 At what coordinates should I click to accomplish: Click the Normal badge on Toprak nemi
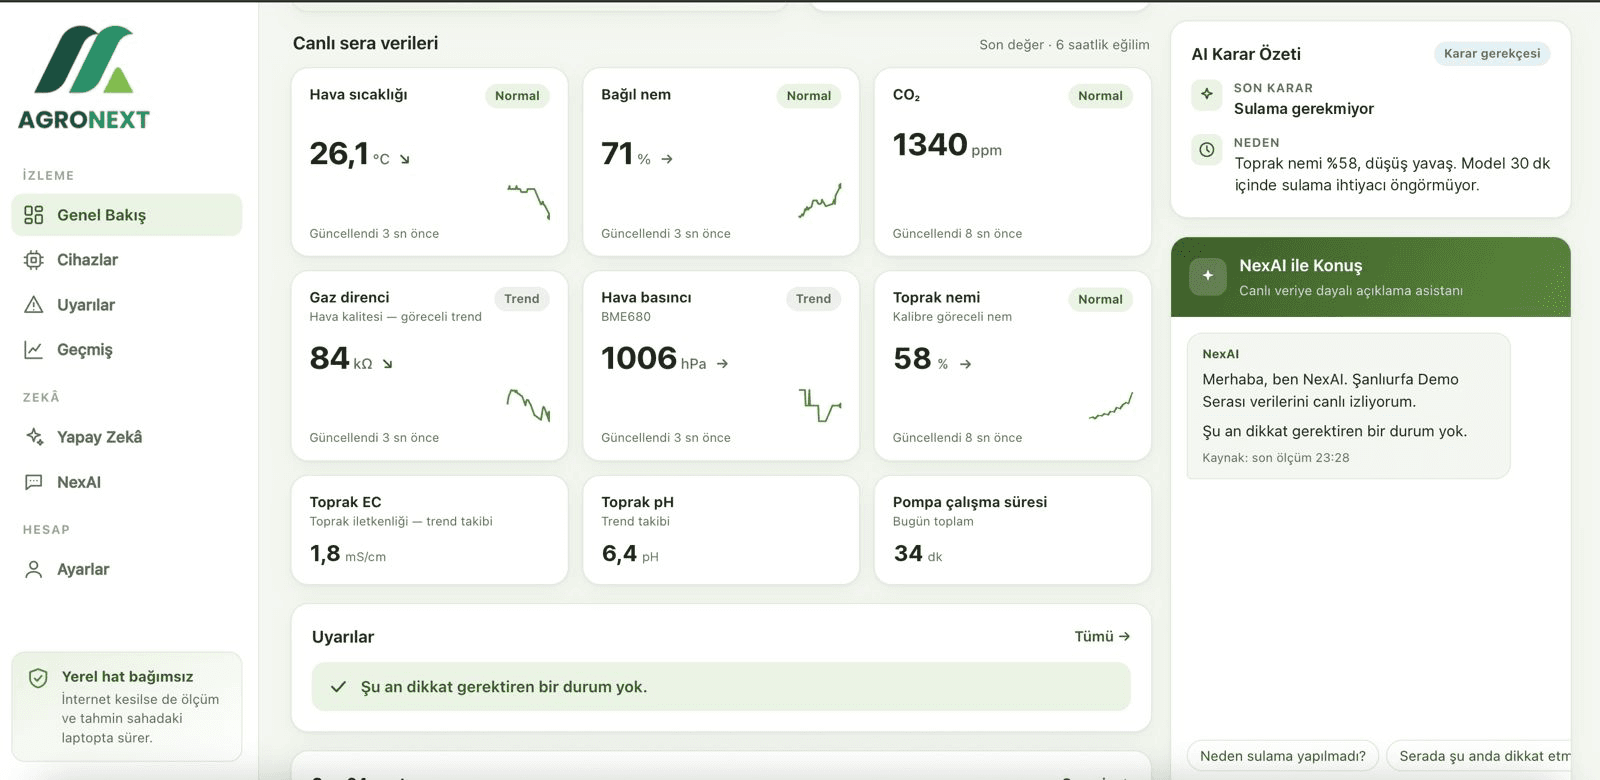tap(1100, 299)
